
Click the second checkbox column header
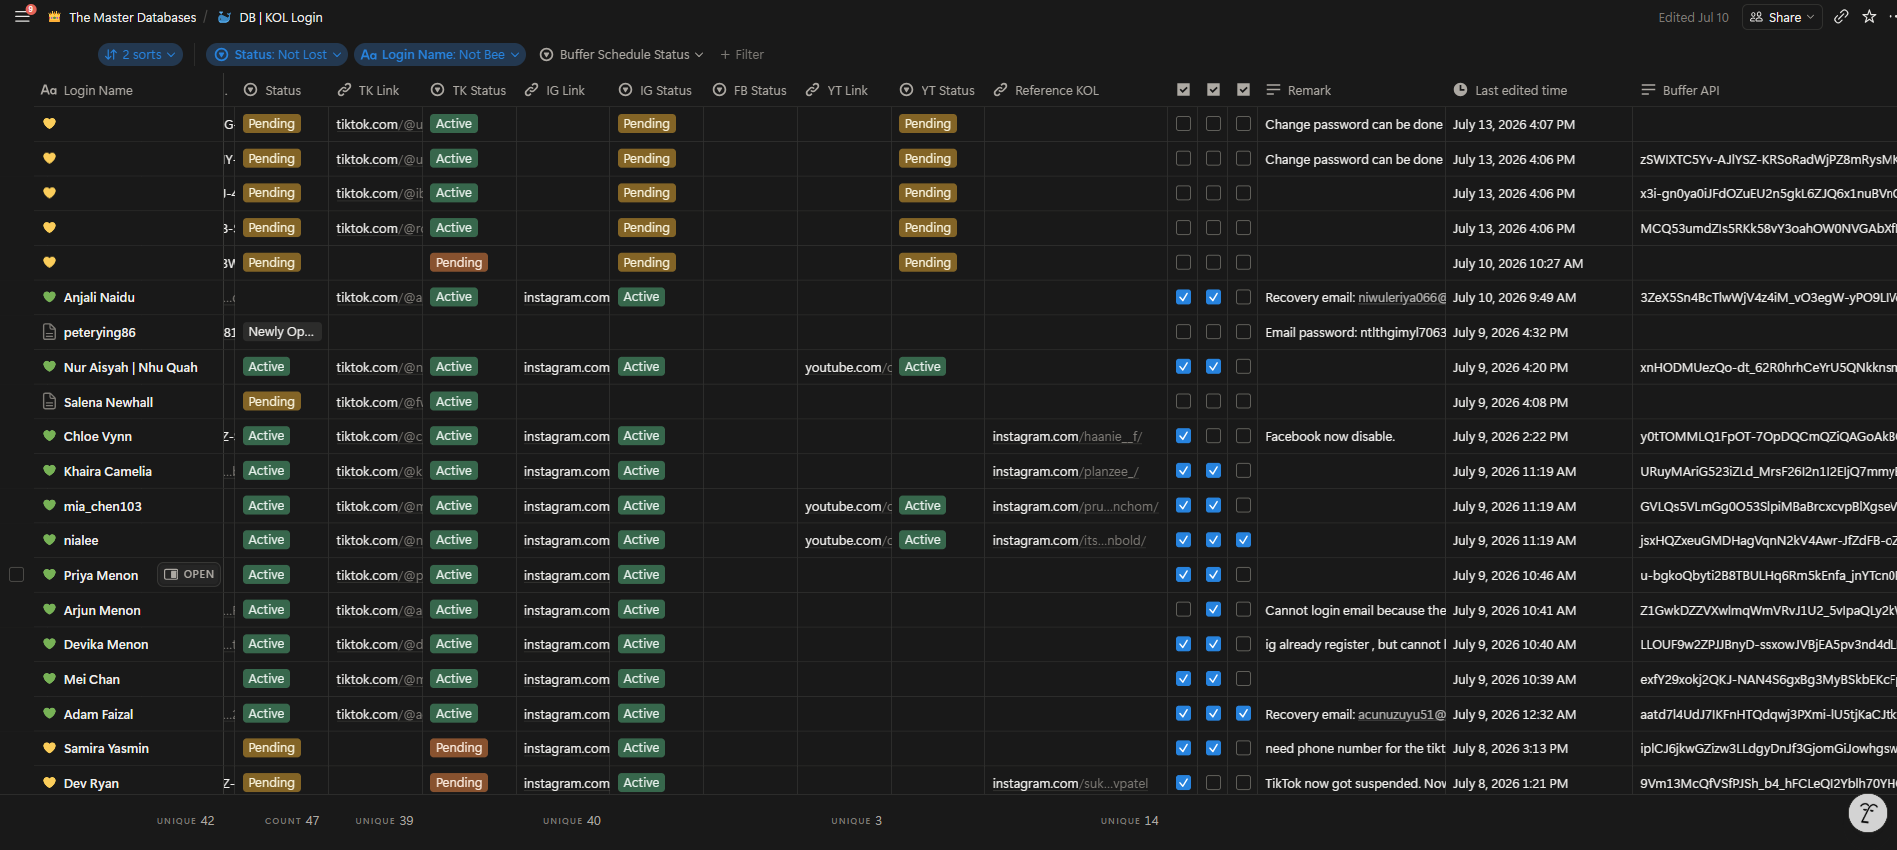tap(1213, 90)
